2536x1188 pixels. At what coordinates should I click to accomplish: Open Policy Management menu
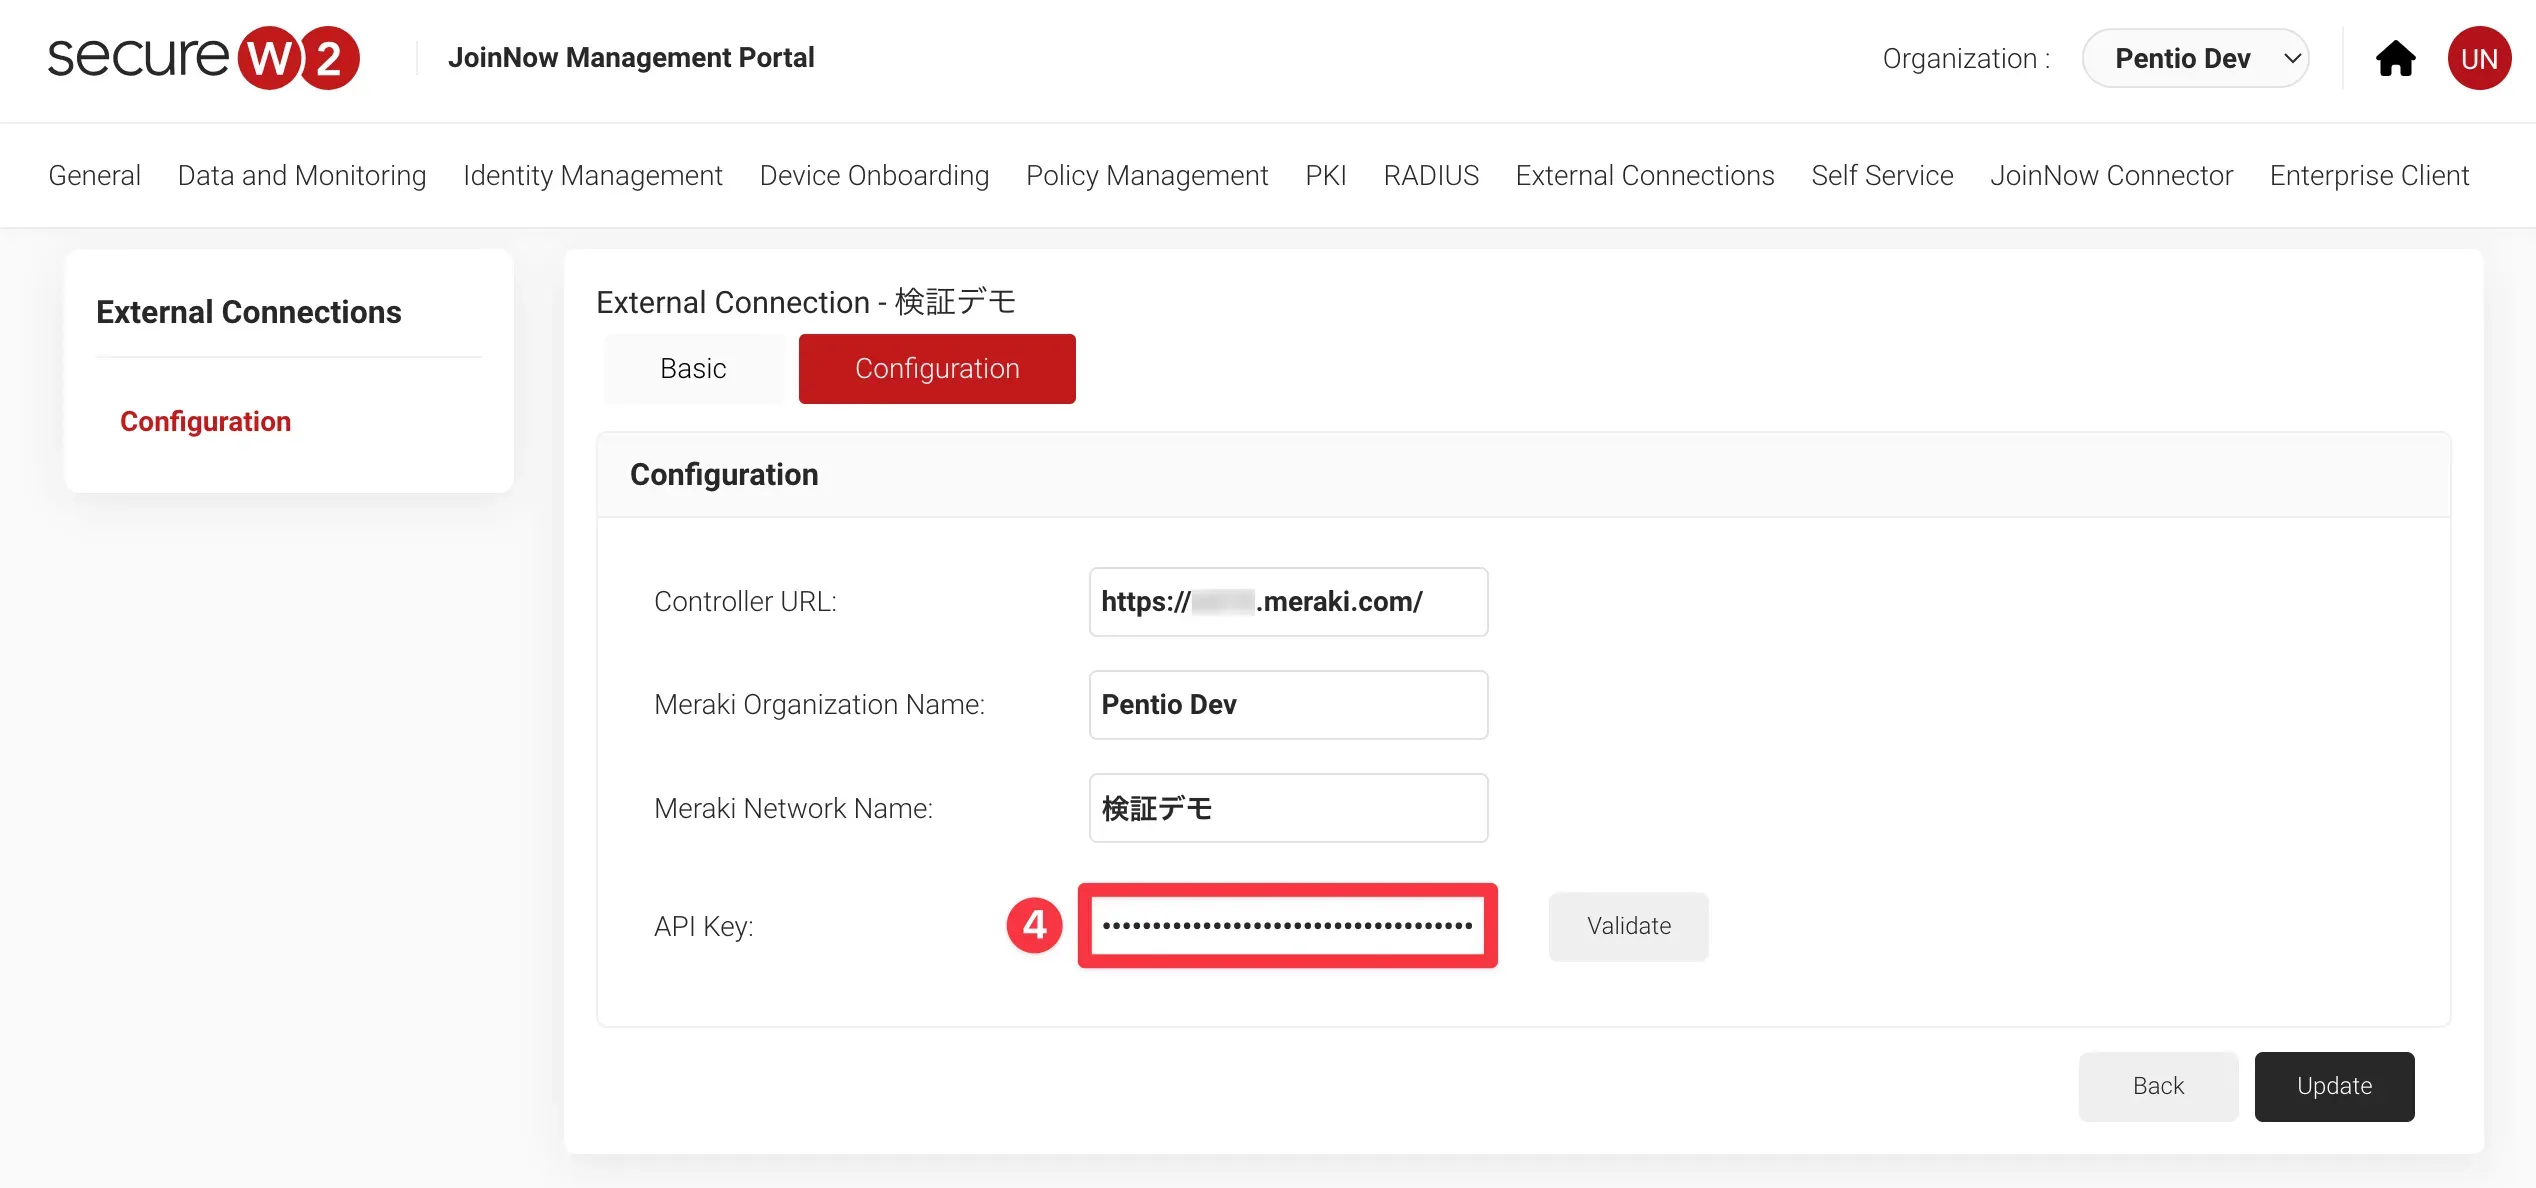1146,175
